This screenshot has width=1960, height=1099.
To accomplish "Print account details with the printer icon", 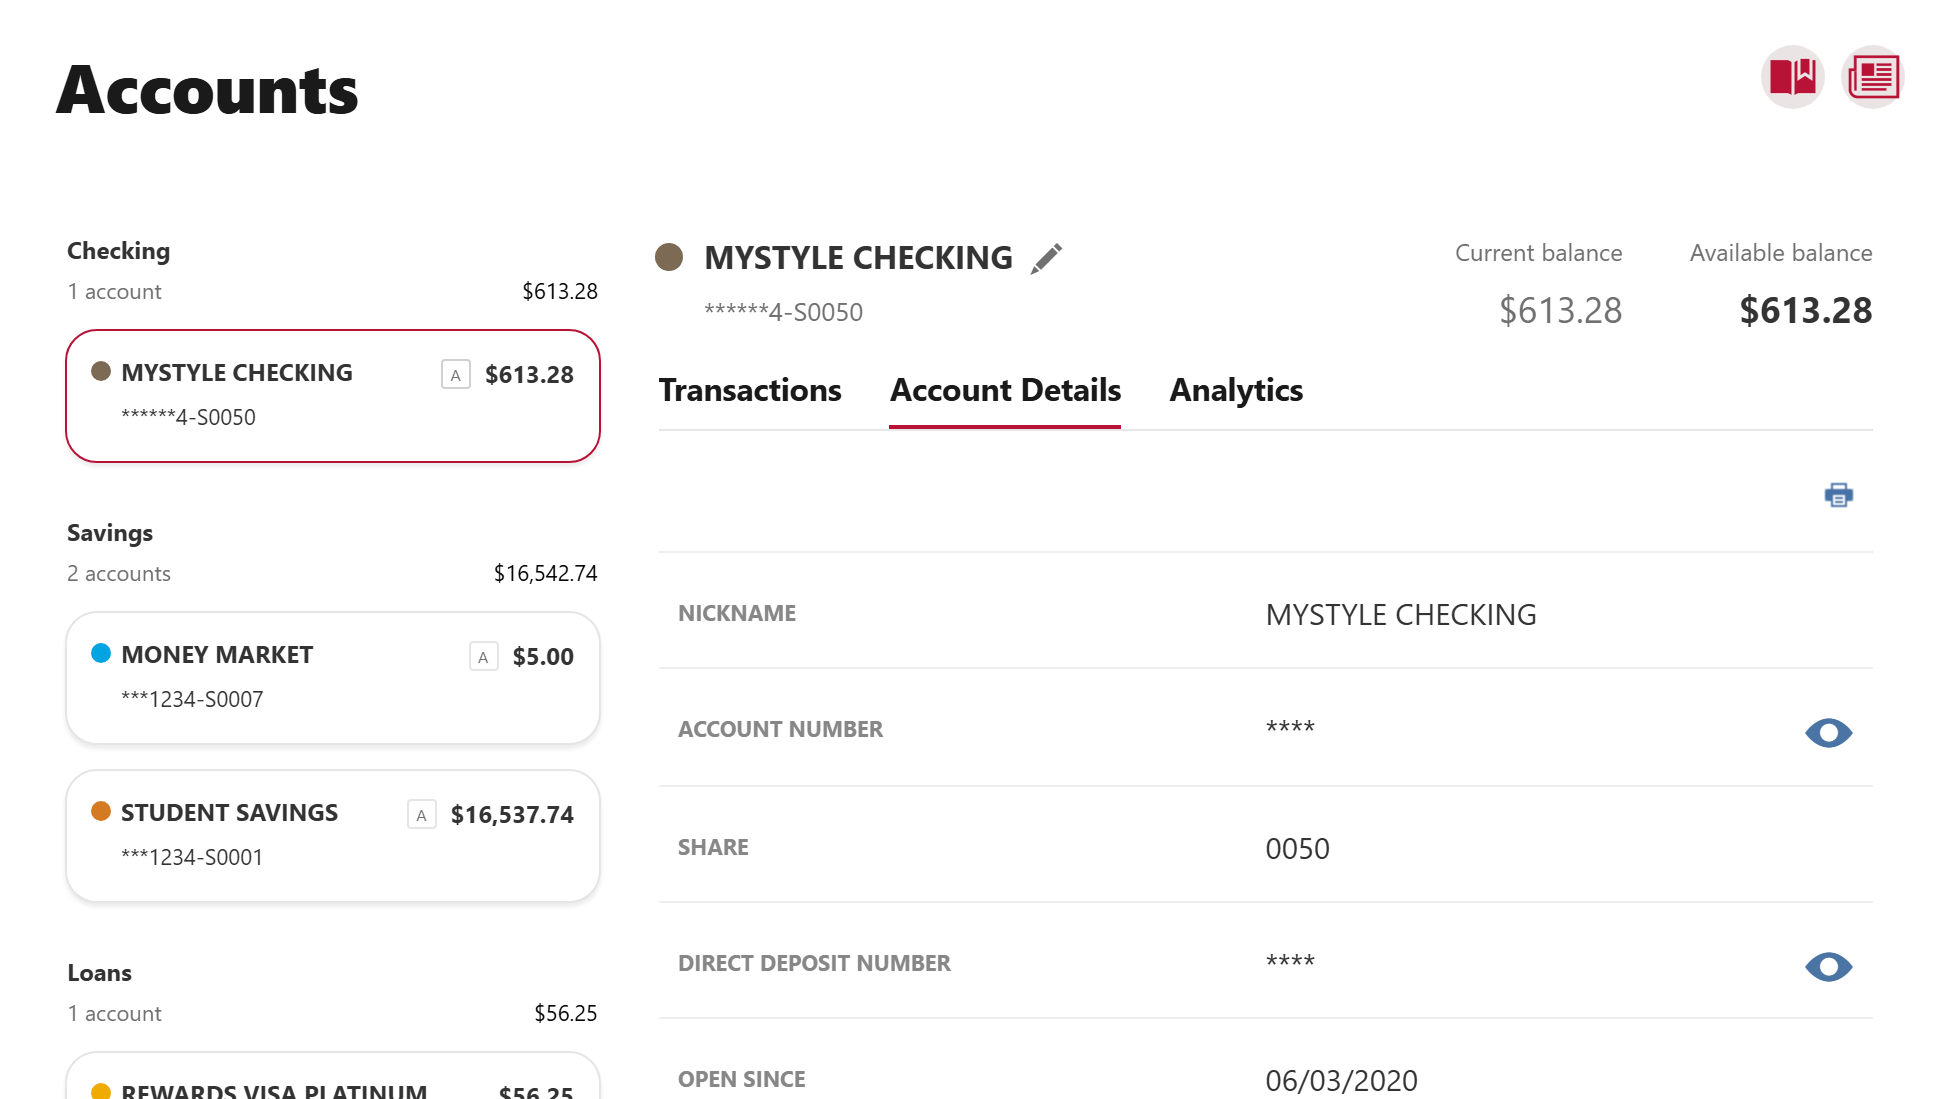I will (x=1838, y=495).
